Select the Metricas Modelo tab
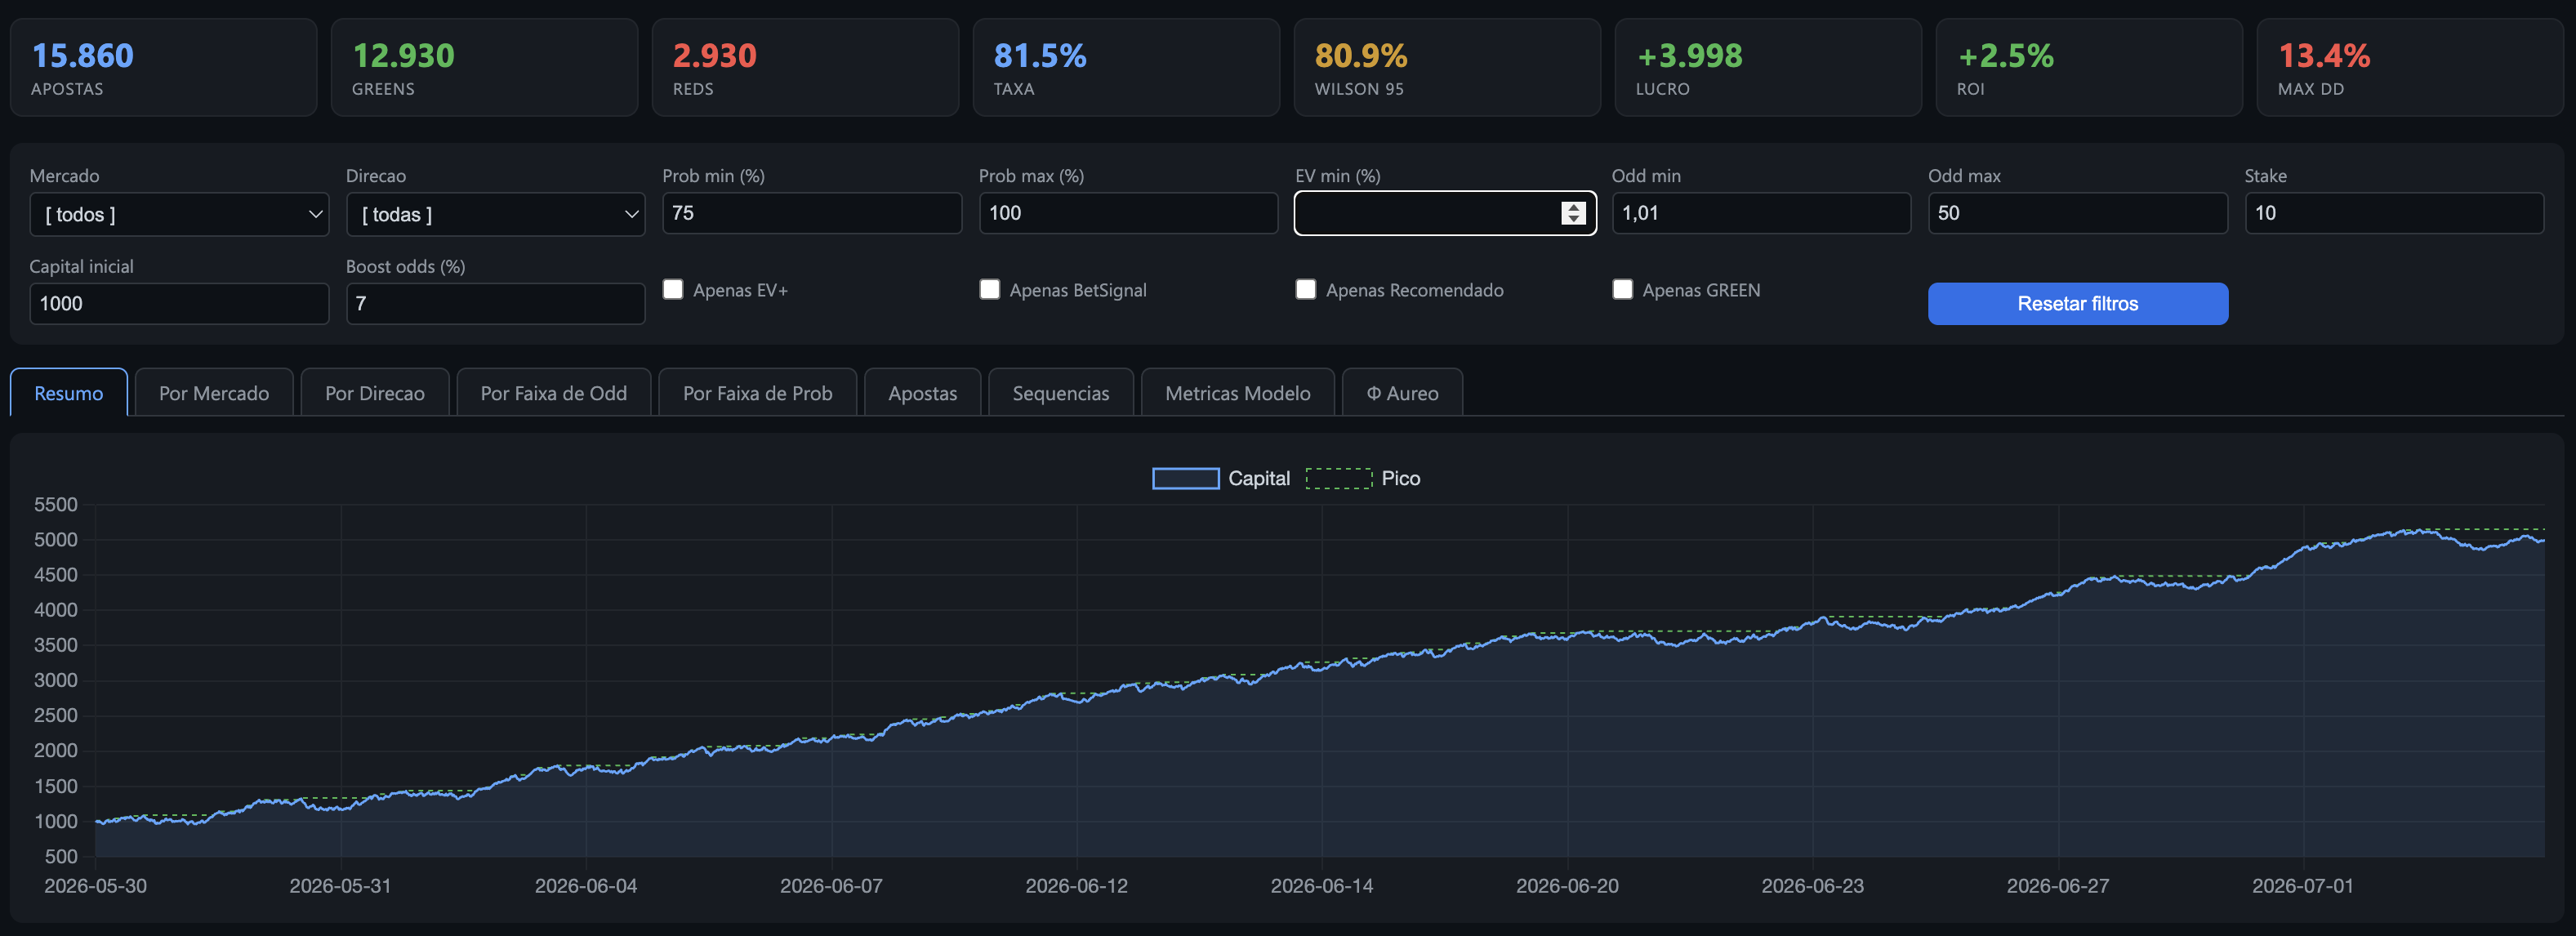The image size is (2576, 936). tap(1238, 393)
